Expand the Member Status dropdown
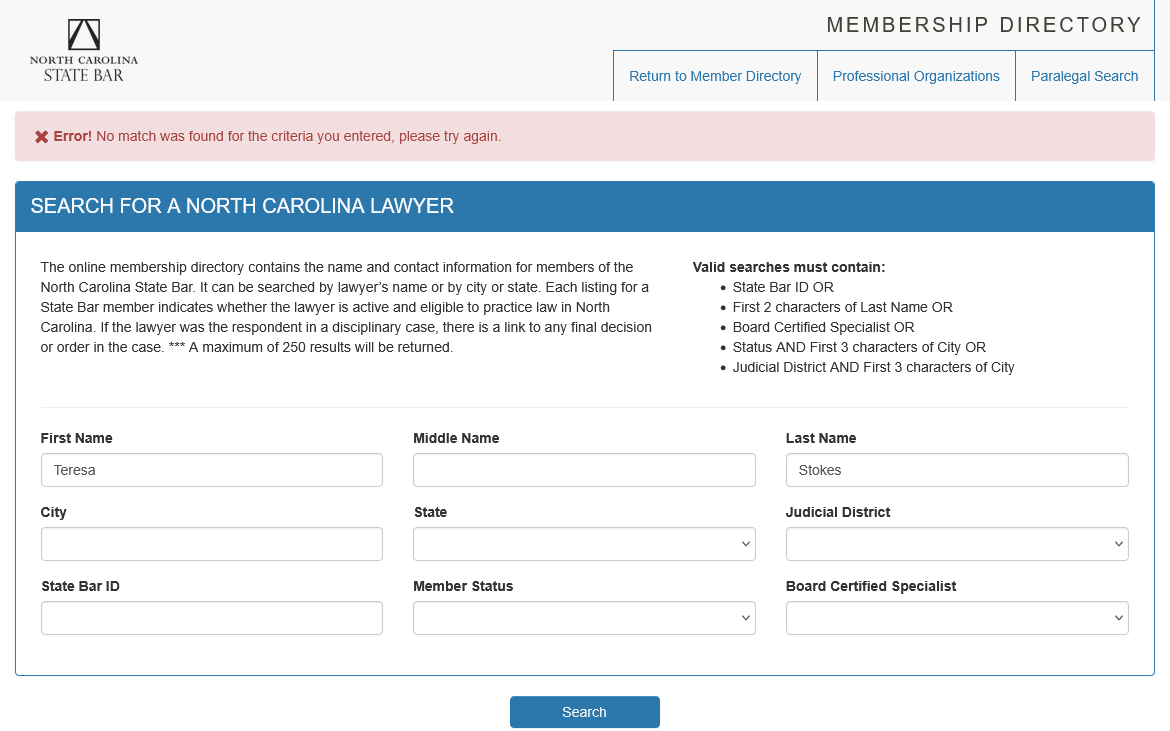Screen dimensions: 1170x731 pyautogui.click(x=584, y=618)
